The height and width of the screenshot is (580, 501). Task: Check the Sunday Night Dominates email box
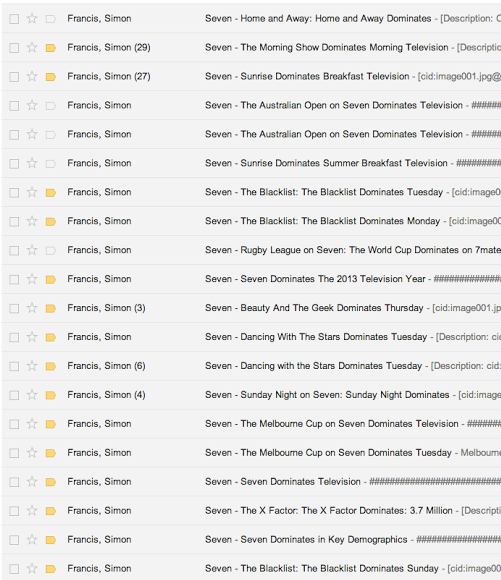14,395
